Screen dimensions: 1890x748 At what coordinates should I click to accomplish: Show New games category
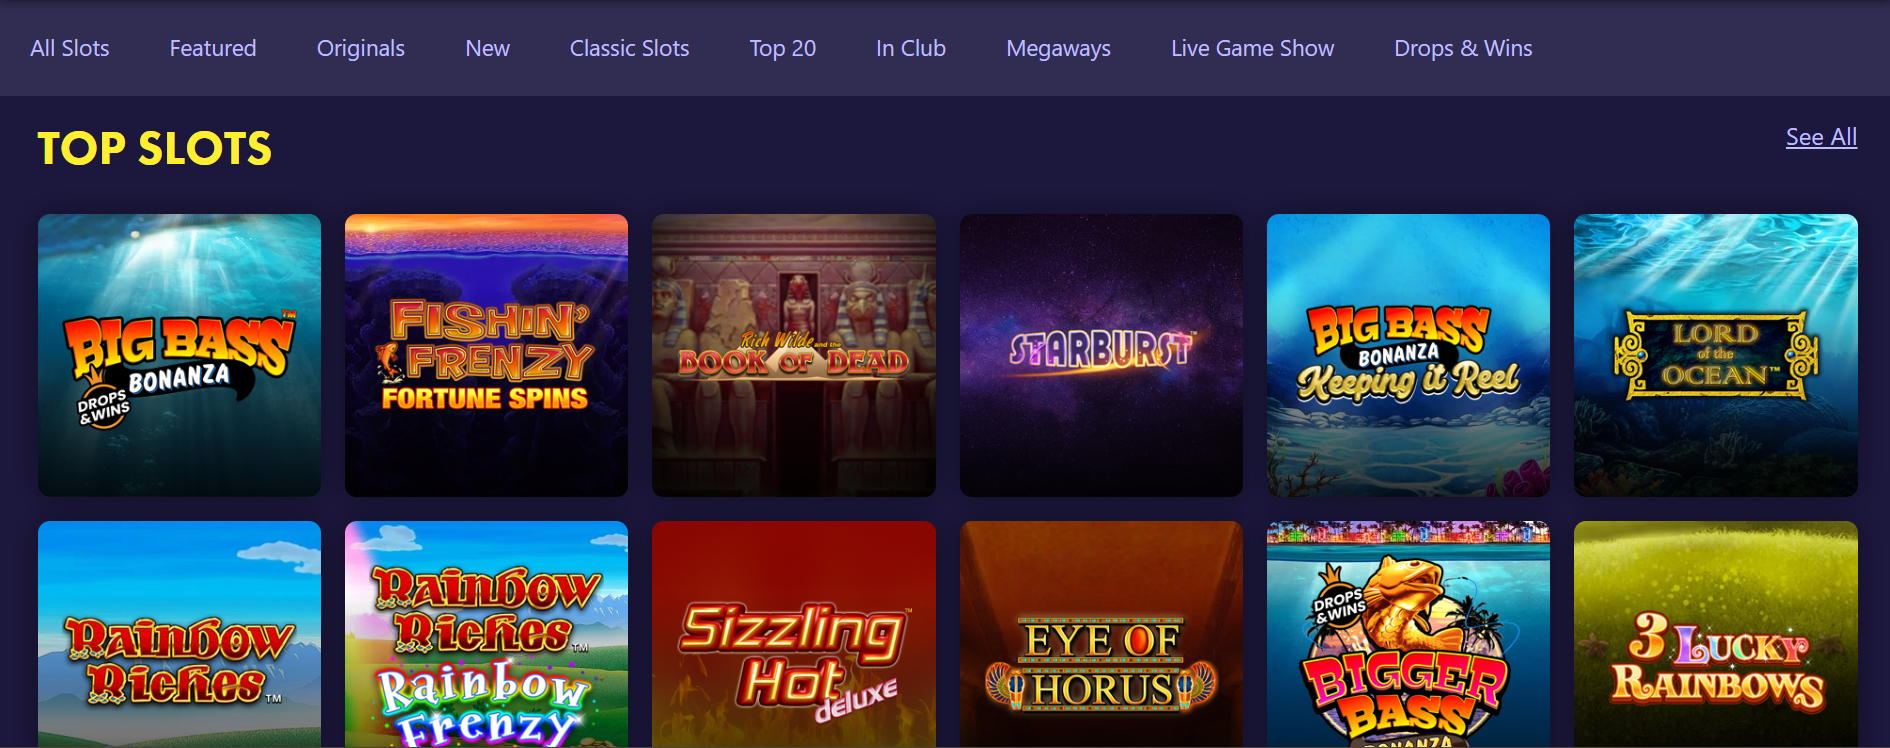[x=487, y=48]
